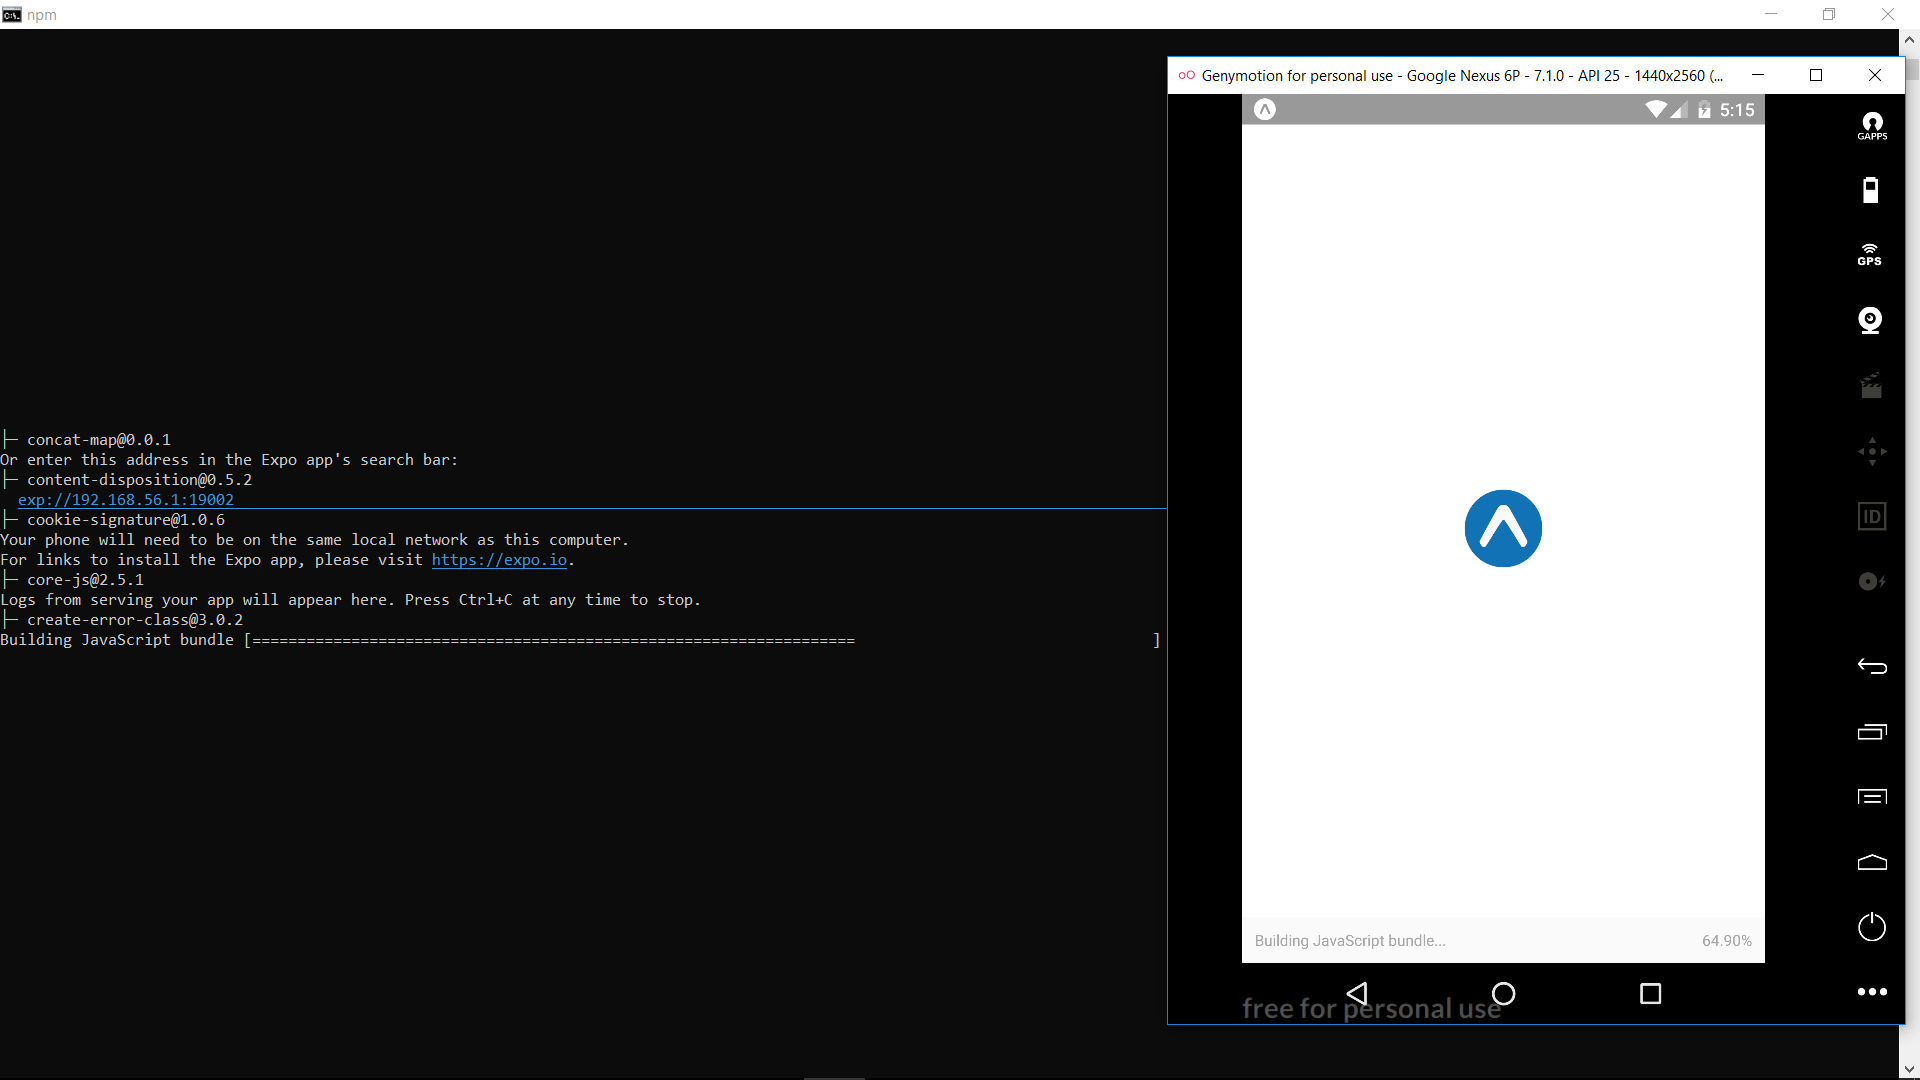The width and height of the screenshot is (1920, 1080).
Task: Click the Building JavaScript bundle progress bar in terminal
Action: click(706, 640)
